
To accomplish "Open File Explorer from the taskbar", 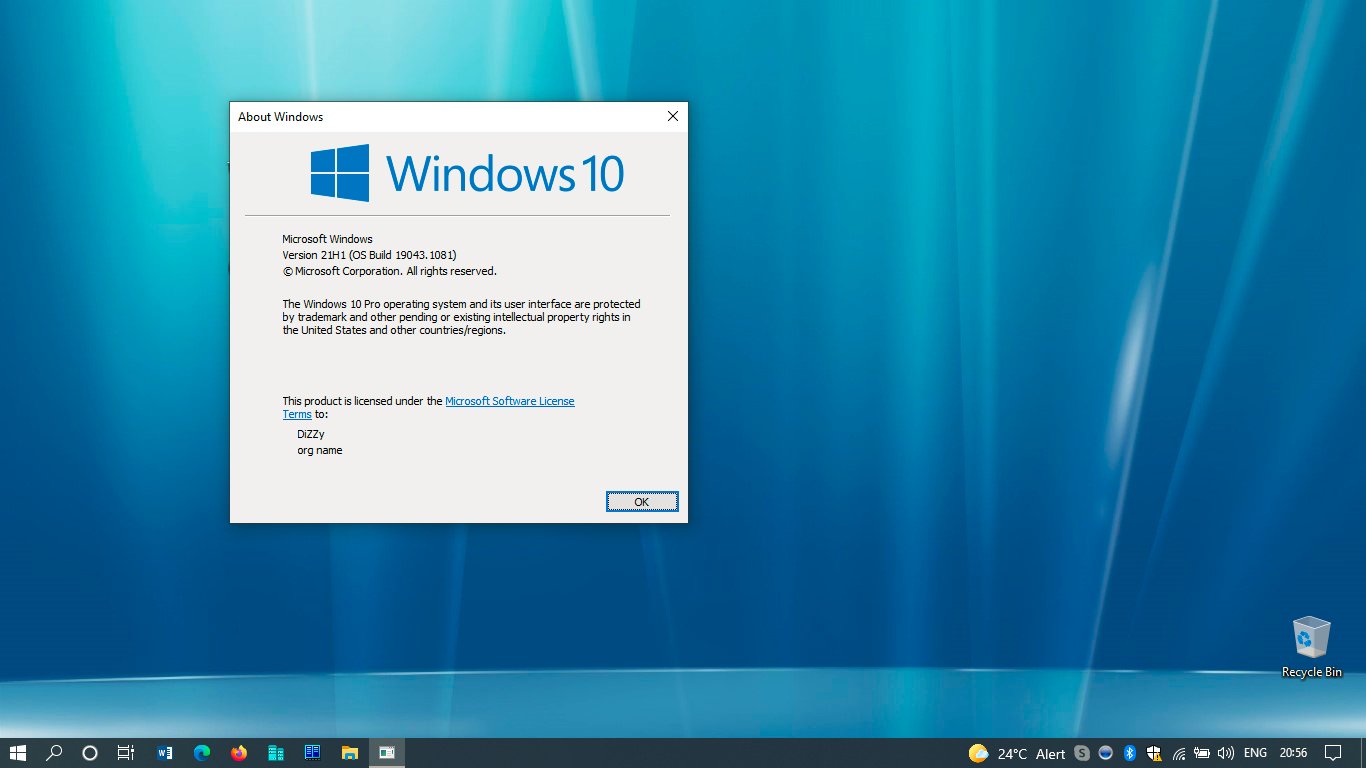I will (349, 753).
